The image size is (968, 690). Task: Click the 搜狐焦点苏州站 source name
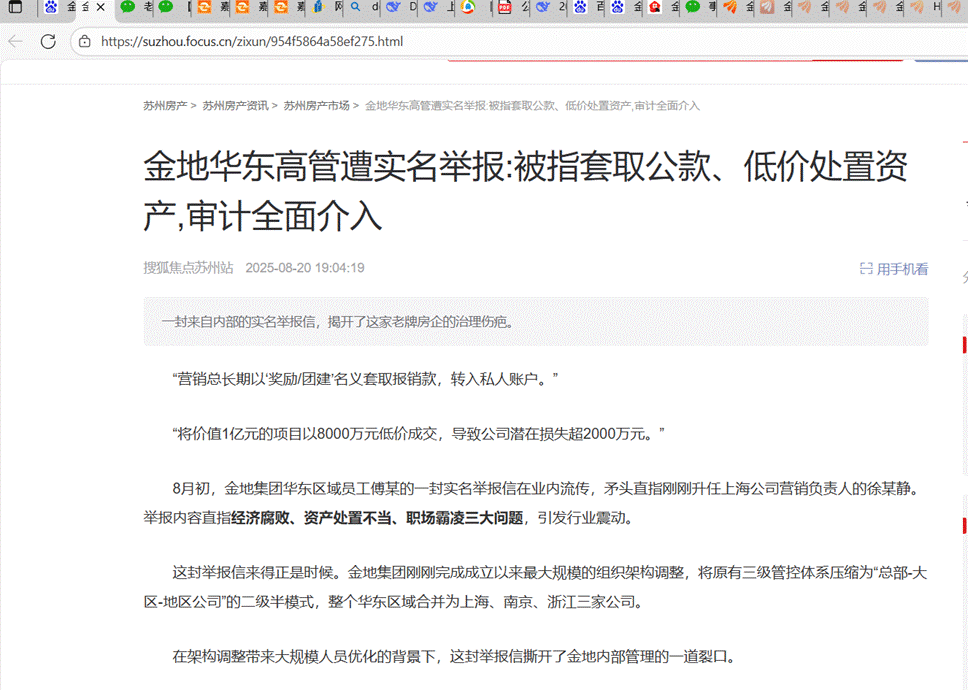click(x=188, y=268)
